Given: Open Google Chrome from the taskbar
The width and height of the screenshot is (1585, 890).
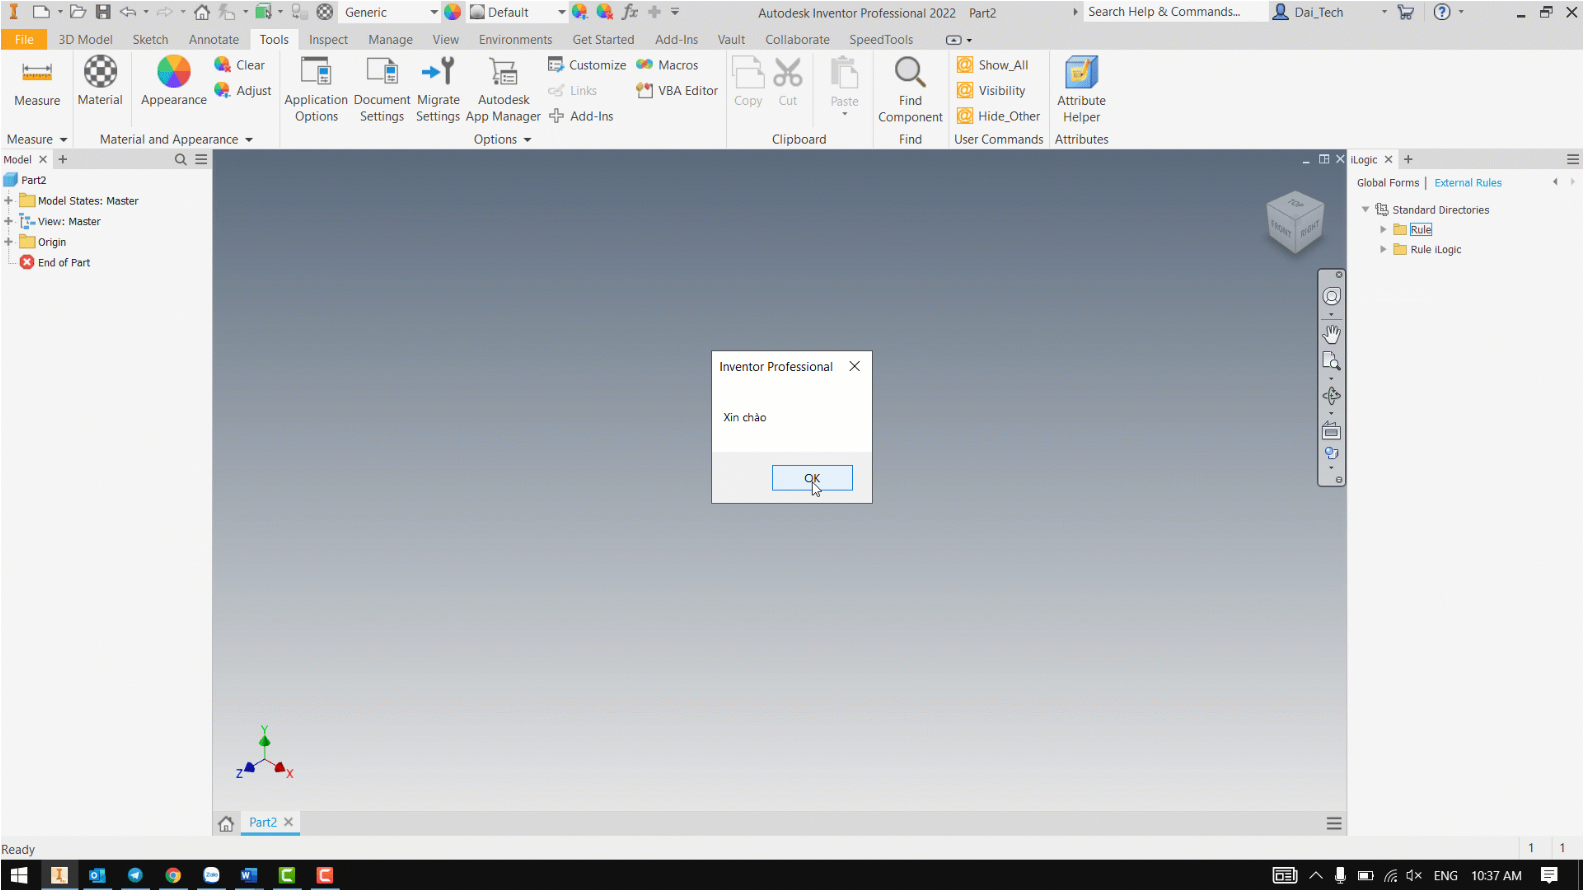Looking at the screenshot, I should (173, 875).
